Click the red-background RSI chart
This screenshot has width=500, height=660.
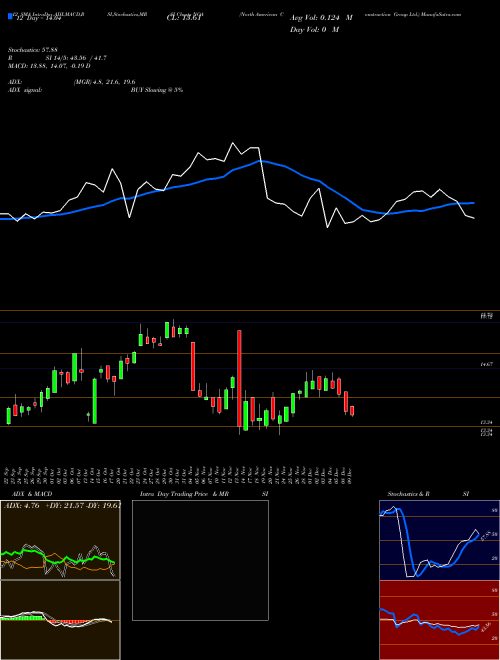[439, 620]
